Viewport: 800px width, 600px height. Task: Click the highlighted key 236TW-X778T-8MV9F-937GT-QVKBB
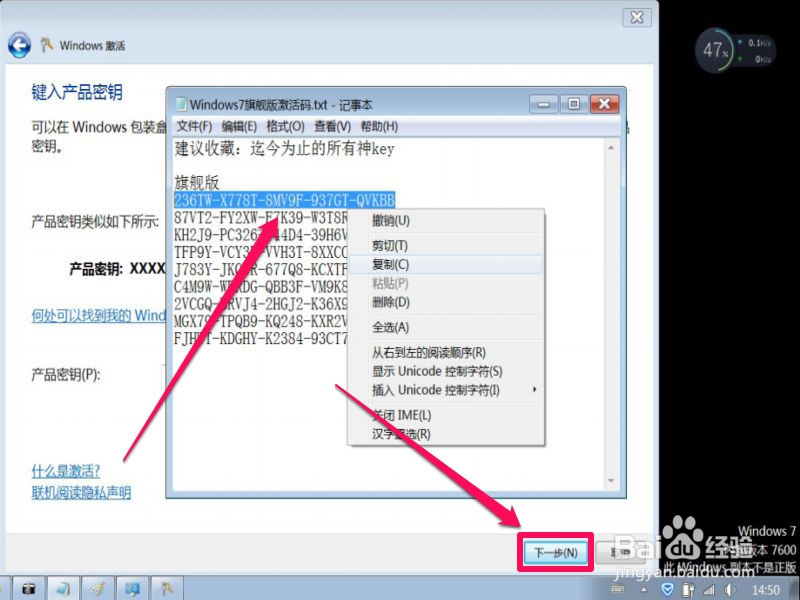(x=284, y=199)
